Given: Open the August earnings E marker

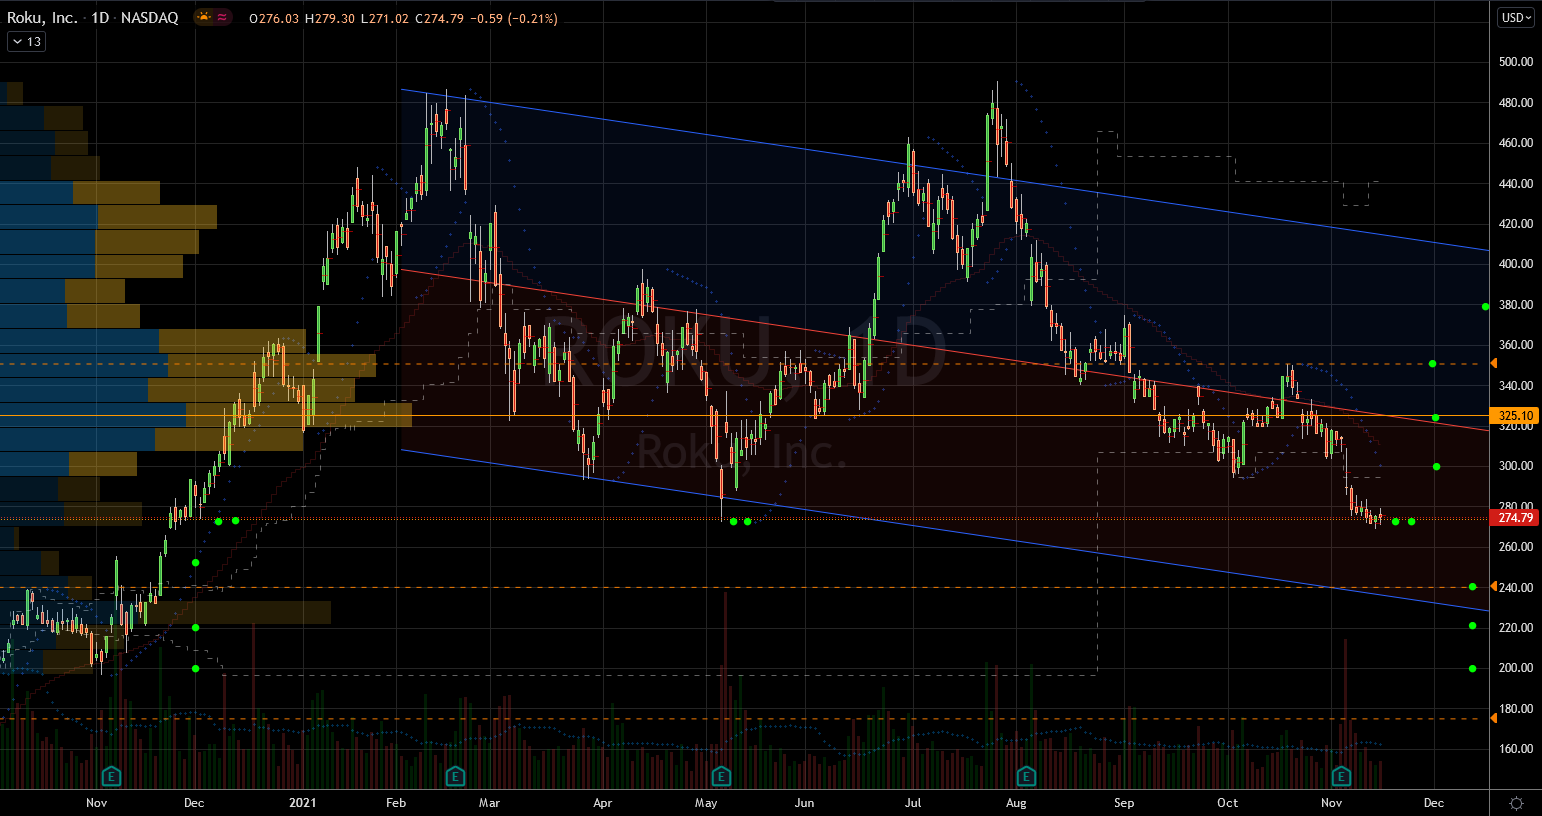Looking at the screenshot, I should pos(1025,776).
